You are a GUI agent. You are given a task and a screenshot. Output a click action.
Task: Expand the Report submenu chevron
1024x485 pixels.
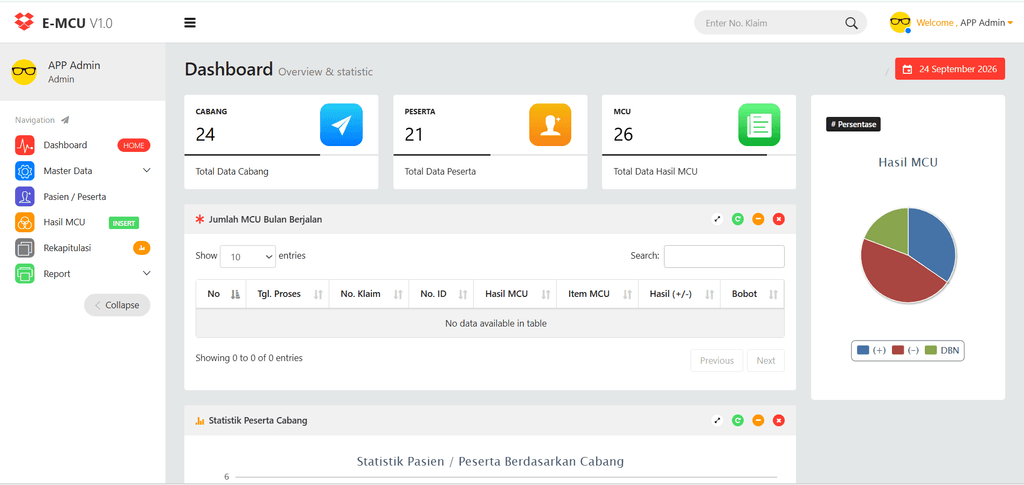(146, 273)
